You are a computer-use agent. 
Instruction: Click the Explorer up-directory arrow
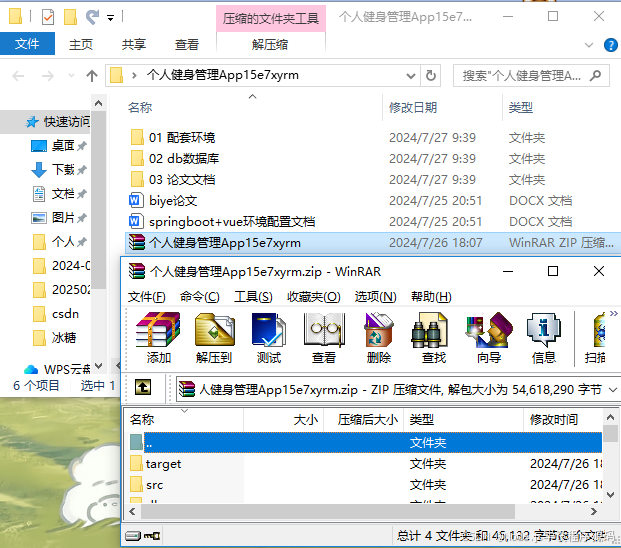[91, 75]
